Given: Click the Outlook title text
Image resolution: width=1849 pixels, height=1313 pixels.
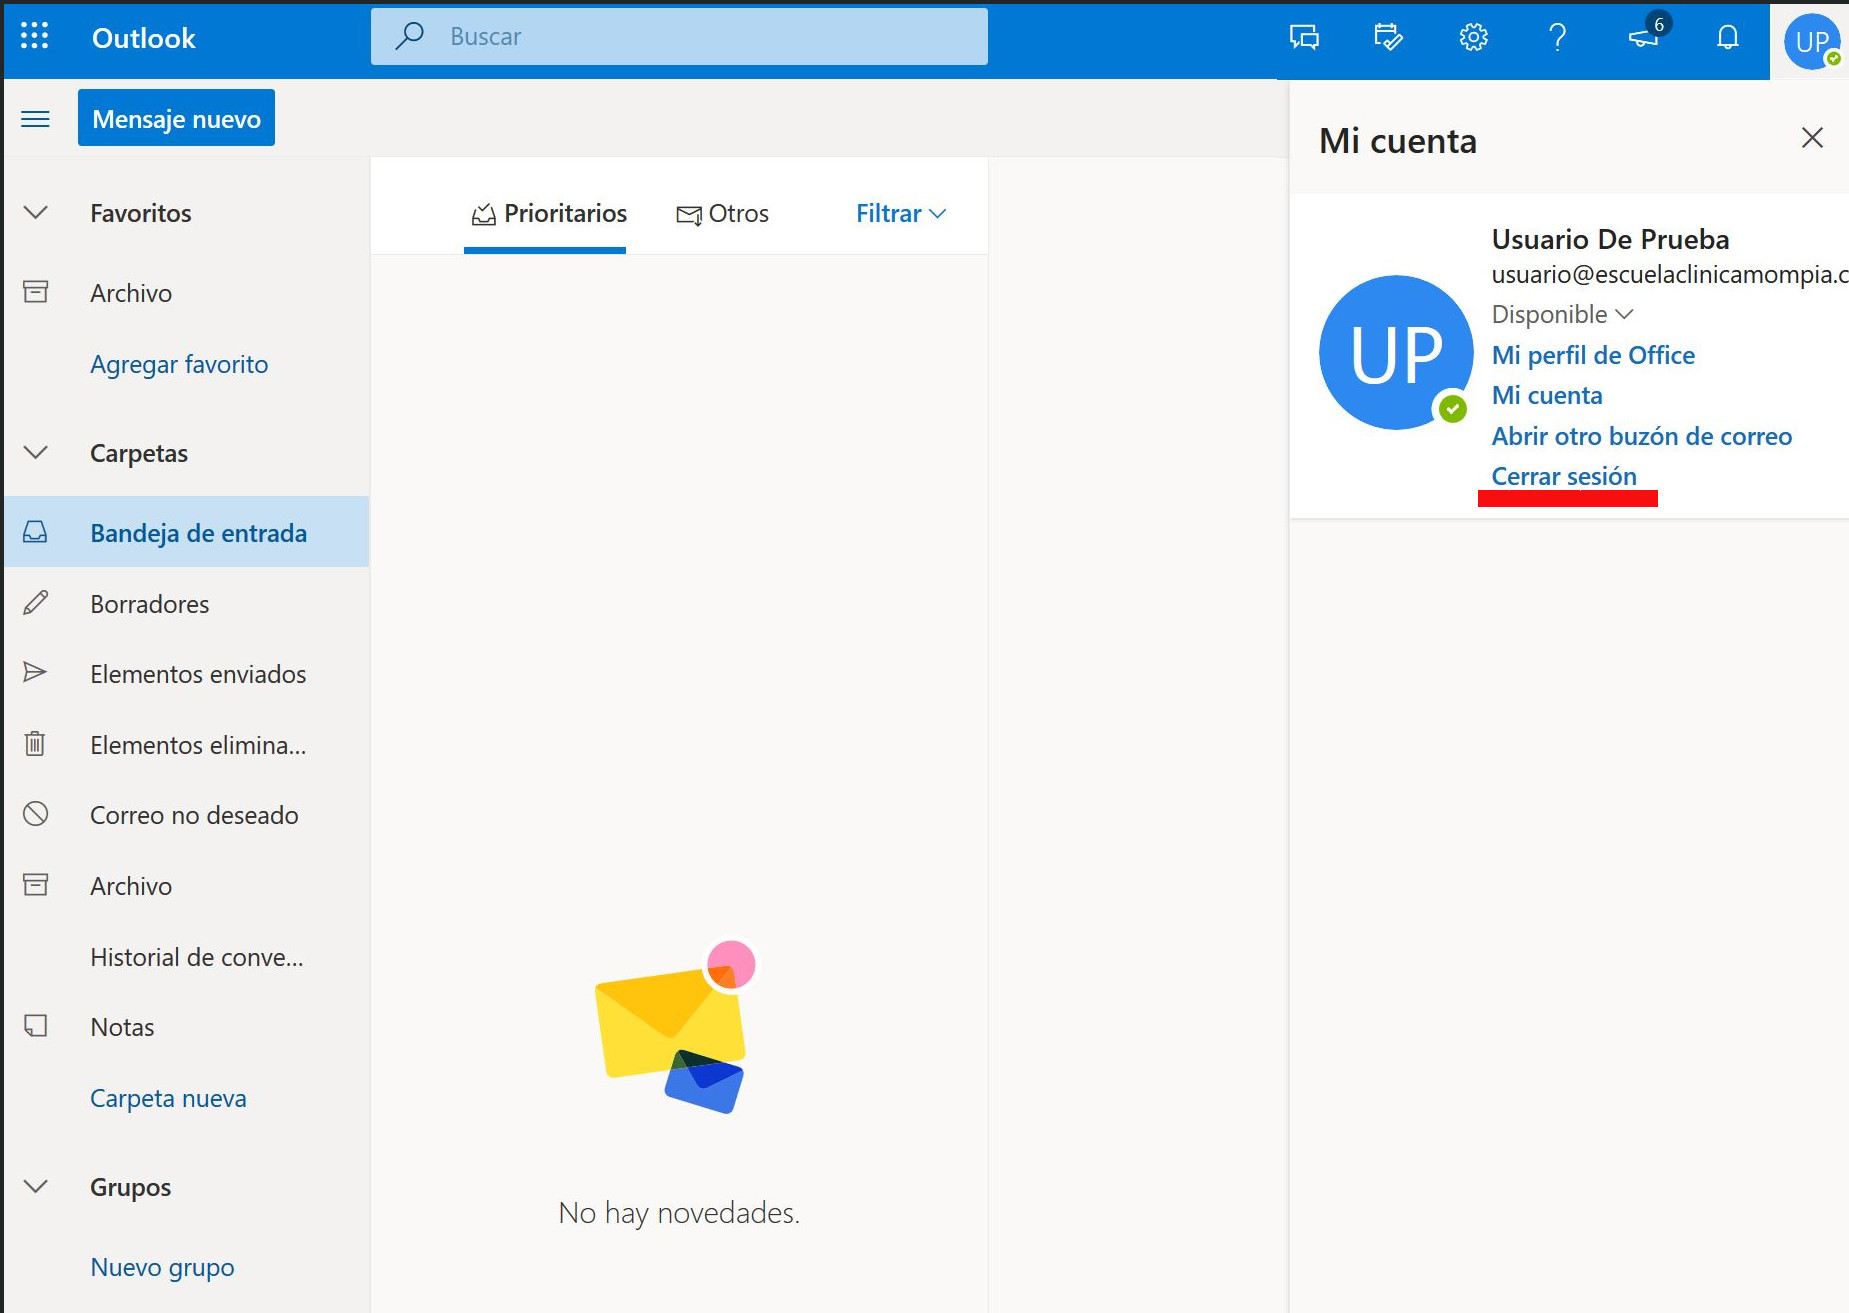Looking at the screenshot, I should click(x=143, y=38).
